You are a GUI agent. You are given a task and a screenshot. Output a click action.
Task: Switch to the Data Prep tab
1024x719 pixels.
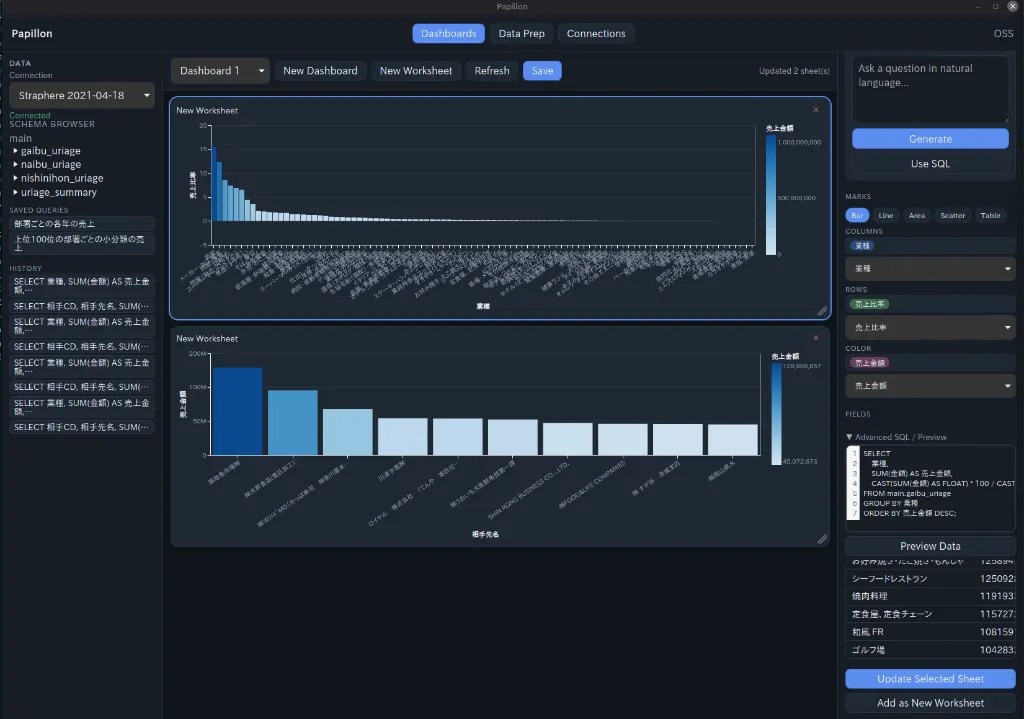coord(521,33)
